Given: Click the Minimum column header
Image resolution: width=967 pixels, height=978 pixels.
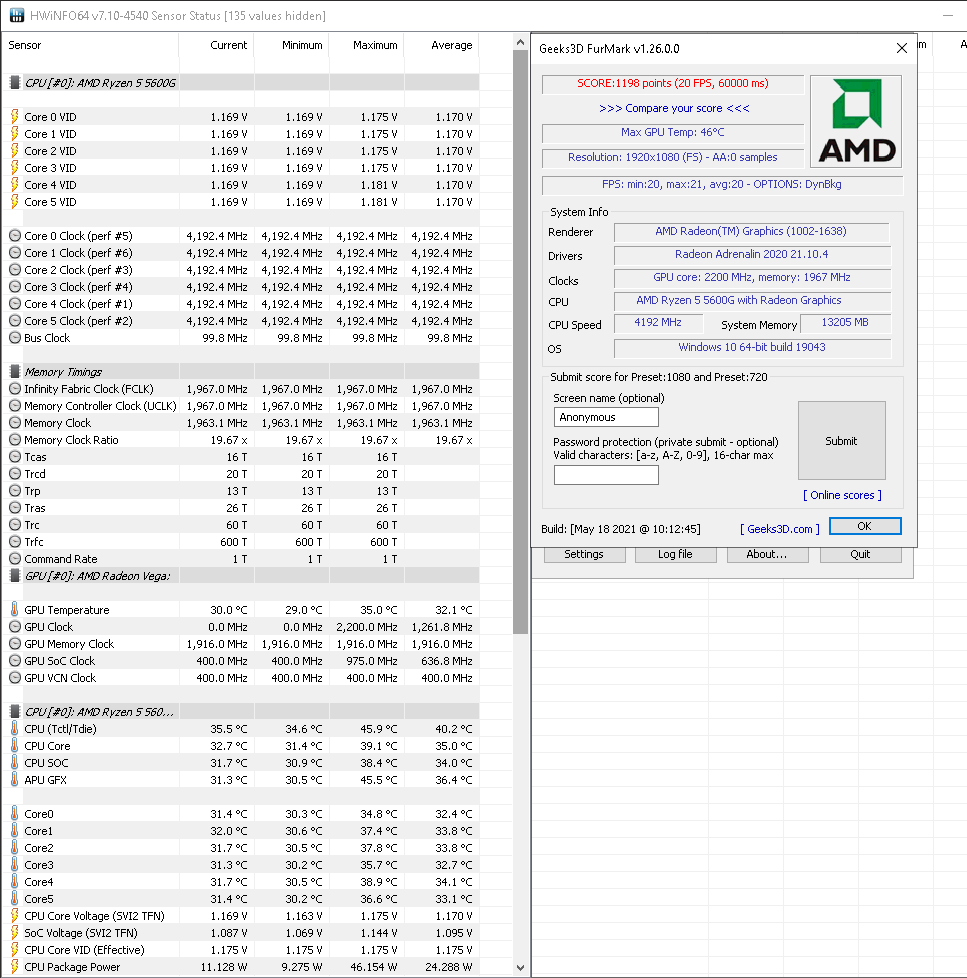Looking at the screenshot, I should tap(302, 45).
